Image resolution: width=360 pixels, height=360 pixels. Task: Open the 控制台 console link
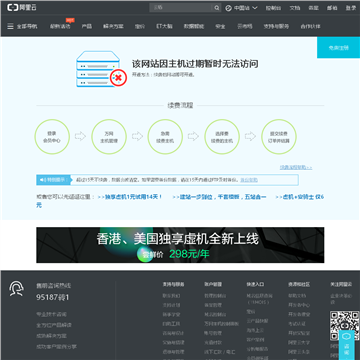273,8
